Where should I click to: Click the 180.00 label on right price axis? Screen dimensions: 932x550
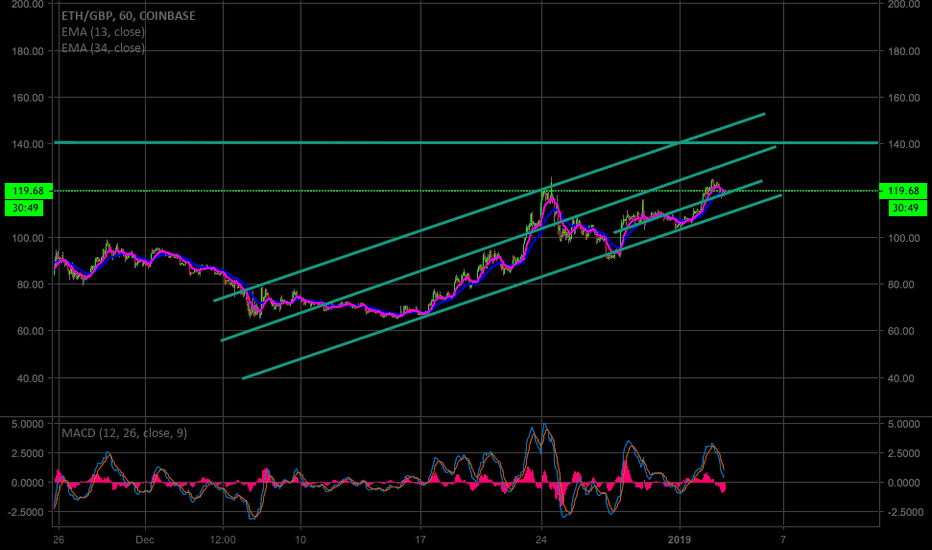pos(904,52)
